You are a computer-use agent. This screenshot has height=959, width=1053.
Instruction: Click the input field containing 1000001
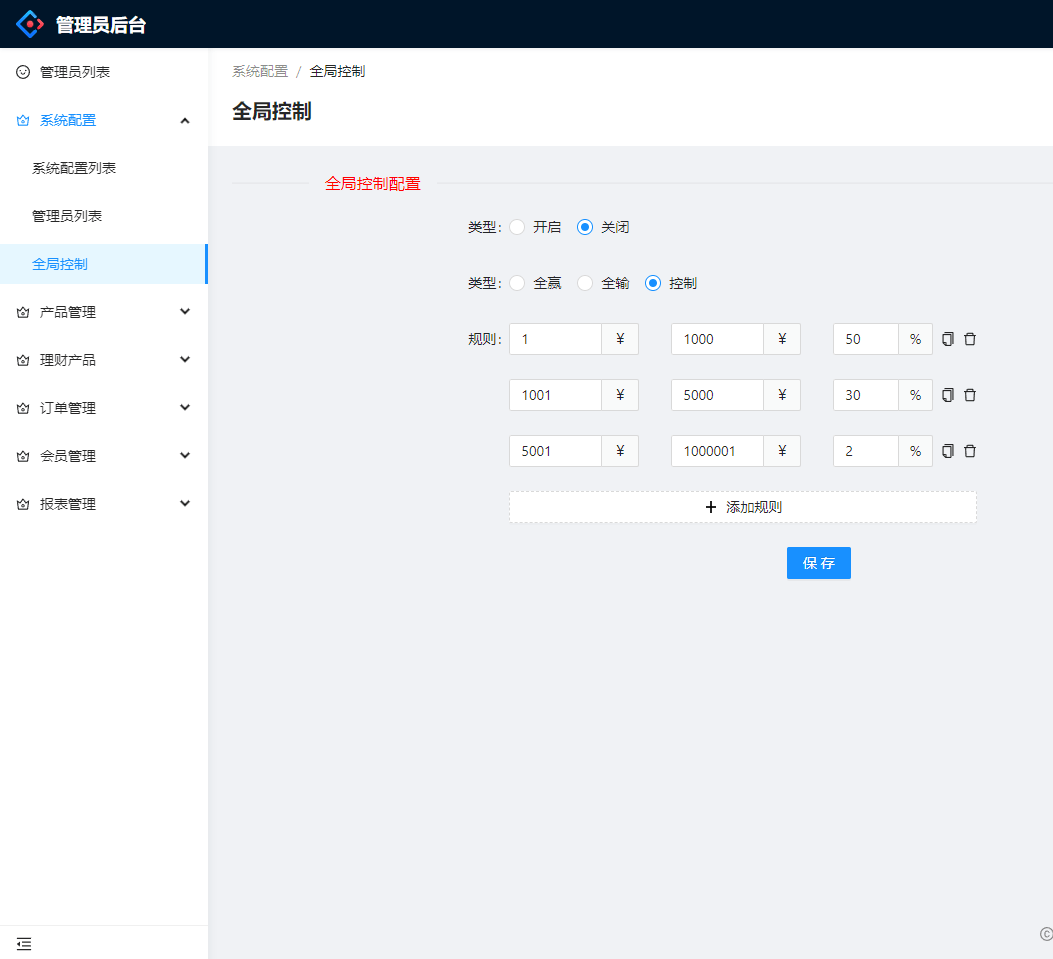click(716, 451)
